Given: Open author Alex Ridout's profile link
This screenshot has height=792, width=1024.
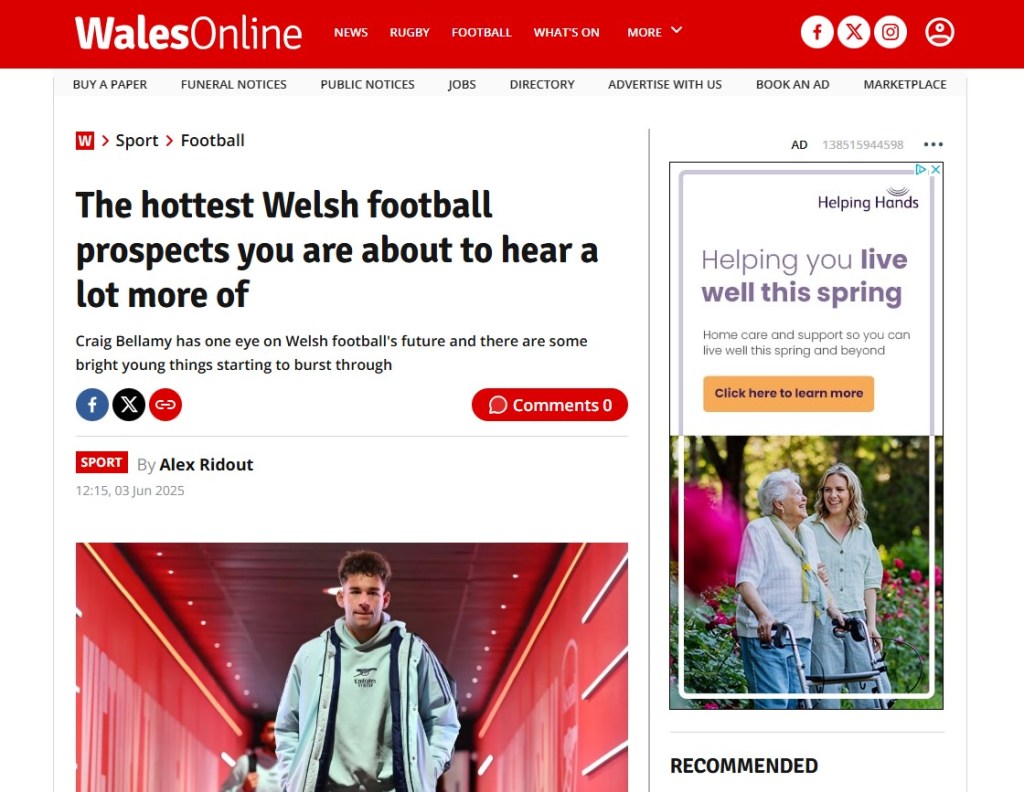Looking at the screenshot, I should click(206, 464).
